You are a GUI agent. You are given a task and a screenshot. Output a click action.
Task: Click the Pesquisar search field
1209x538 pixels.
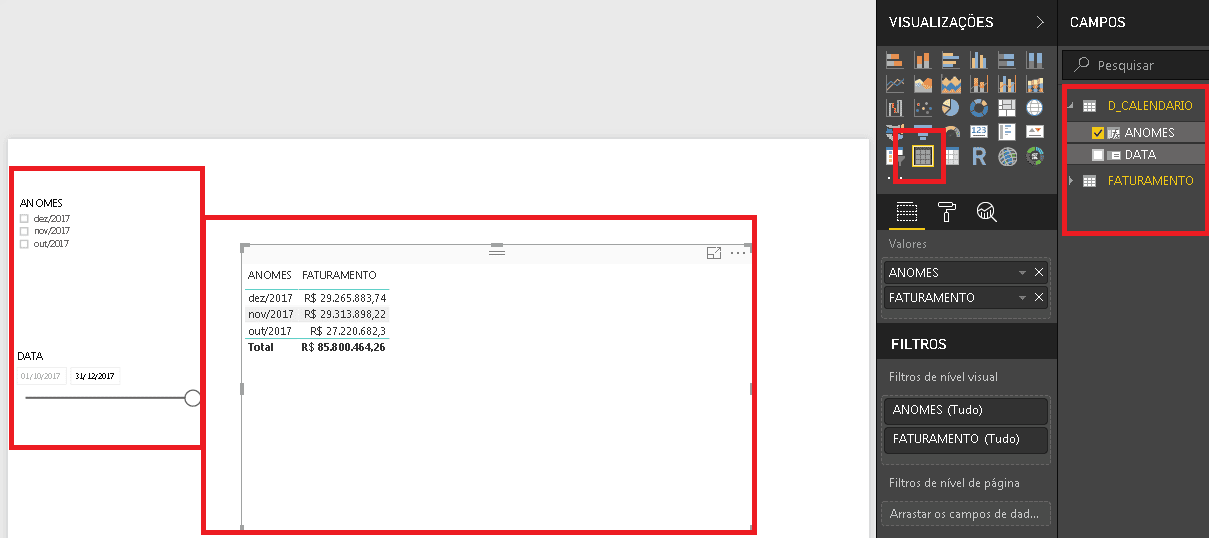click(1135, 65)
